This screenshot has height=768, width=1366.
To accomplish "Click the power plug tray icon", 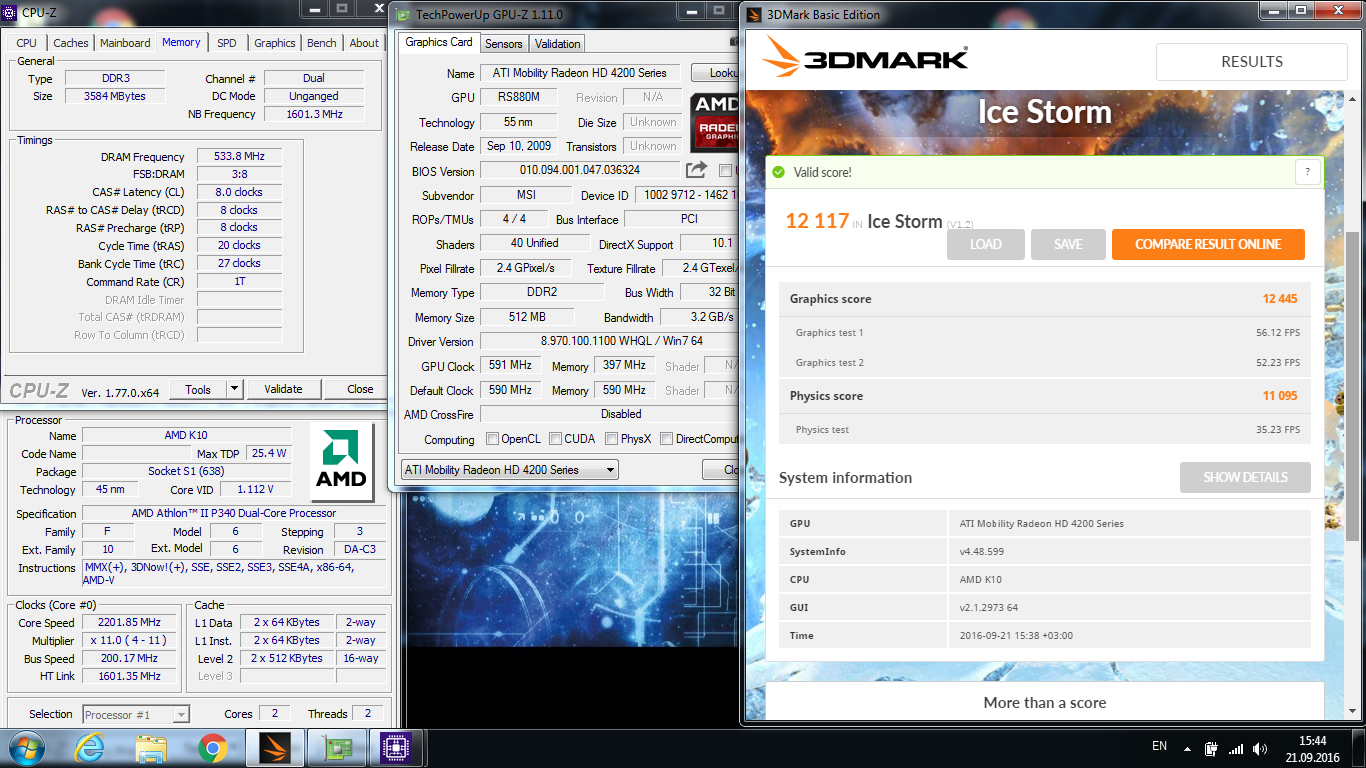I will [1211, 748].
